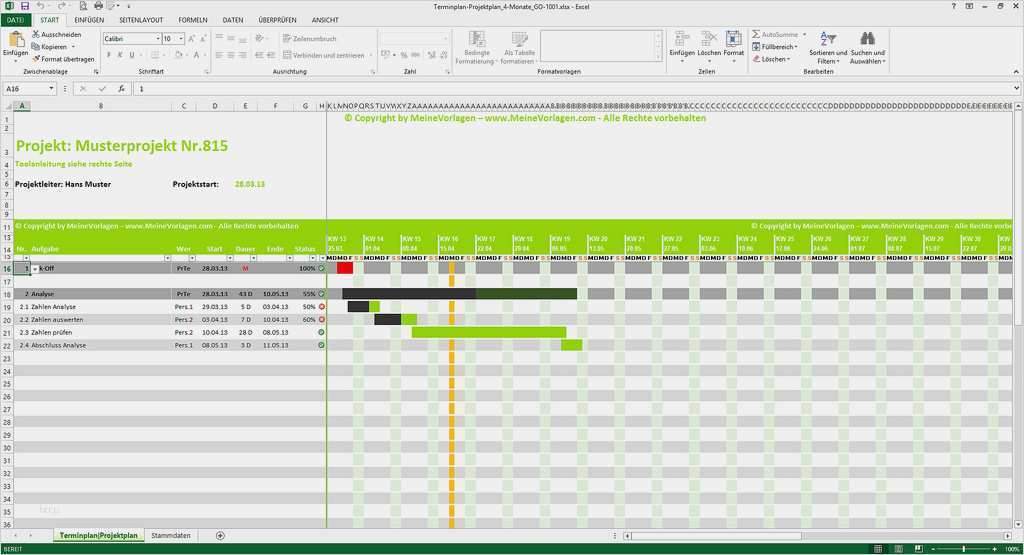Activate Format übertragen painter
The image size is (1024, 555).
(x=63, y=59)
